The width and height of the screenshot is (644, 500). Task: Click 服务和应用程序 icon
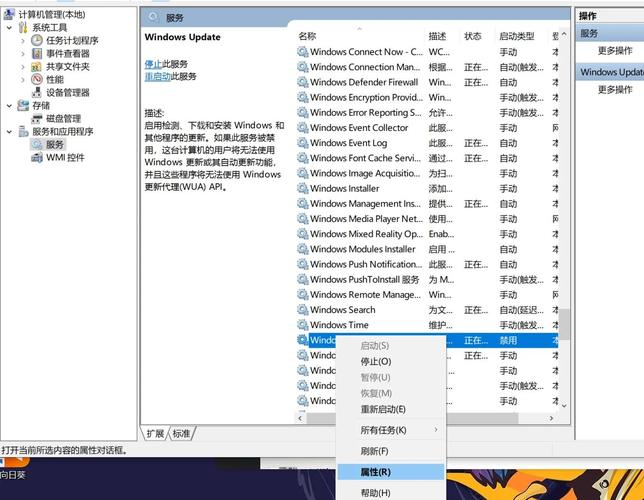[23, 131]
